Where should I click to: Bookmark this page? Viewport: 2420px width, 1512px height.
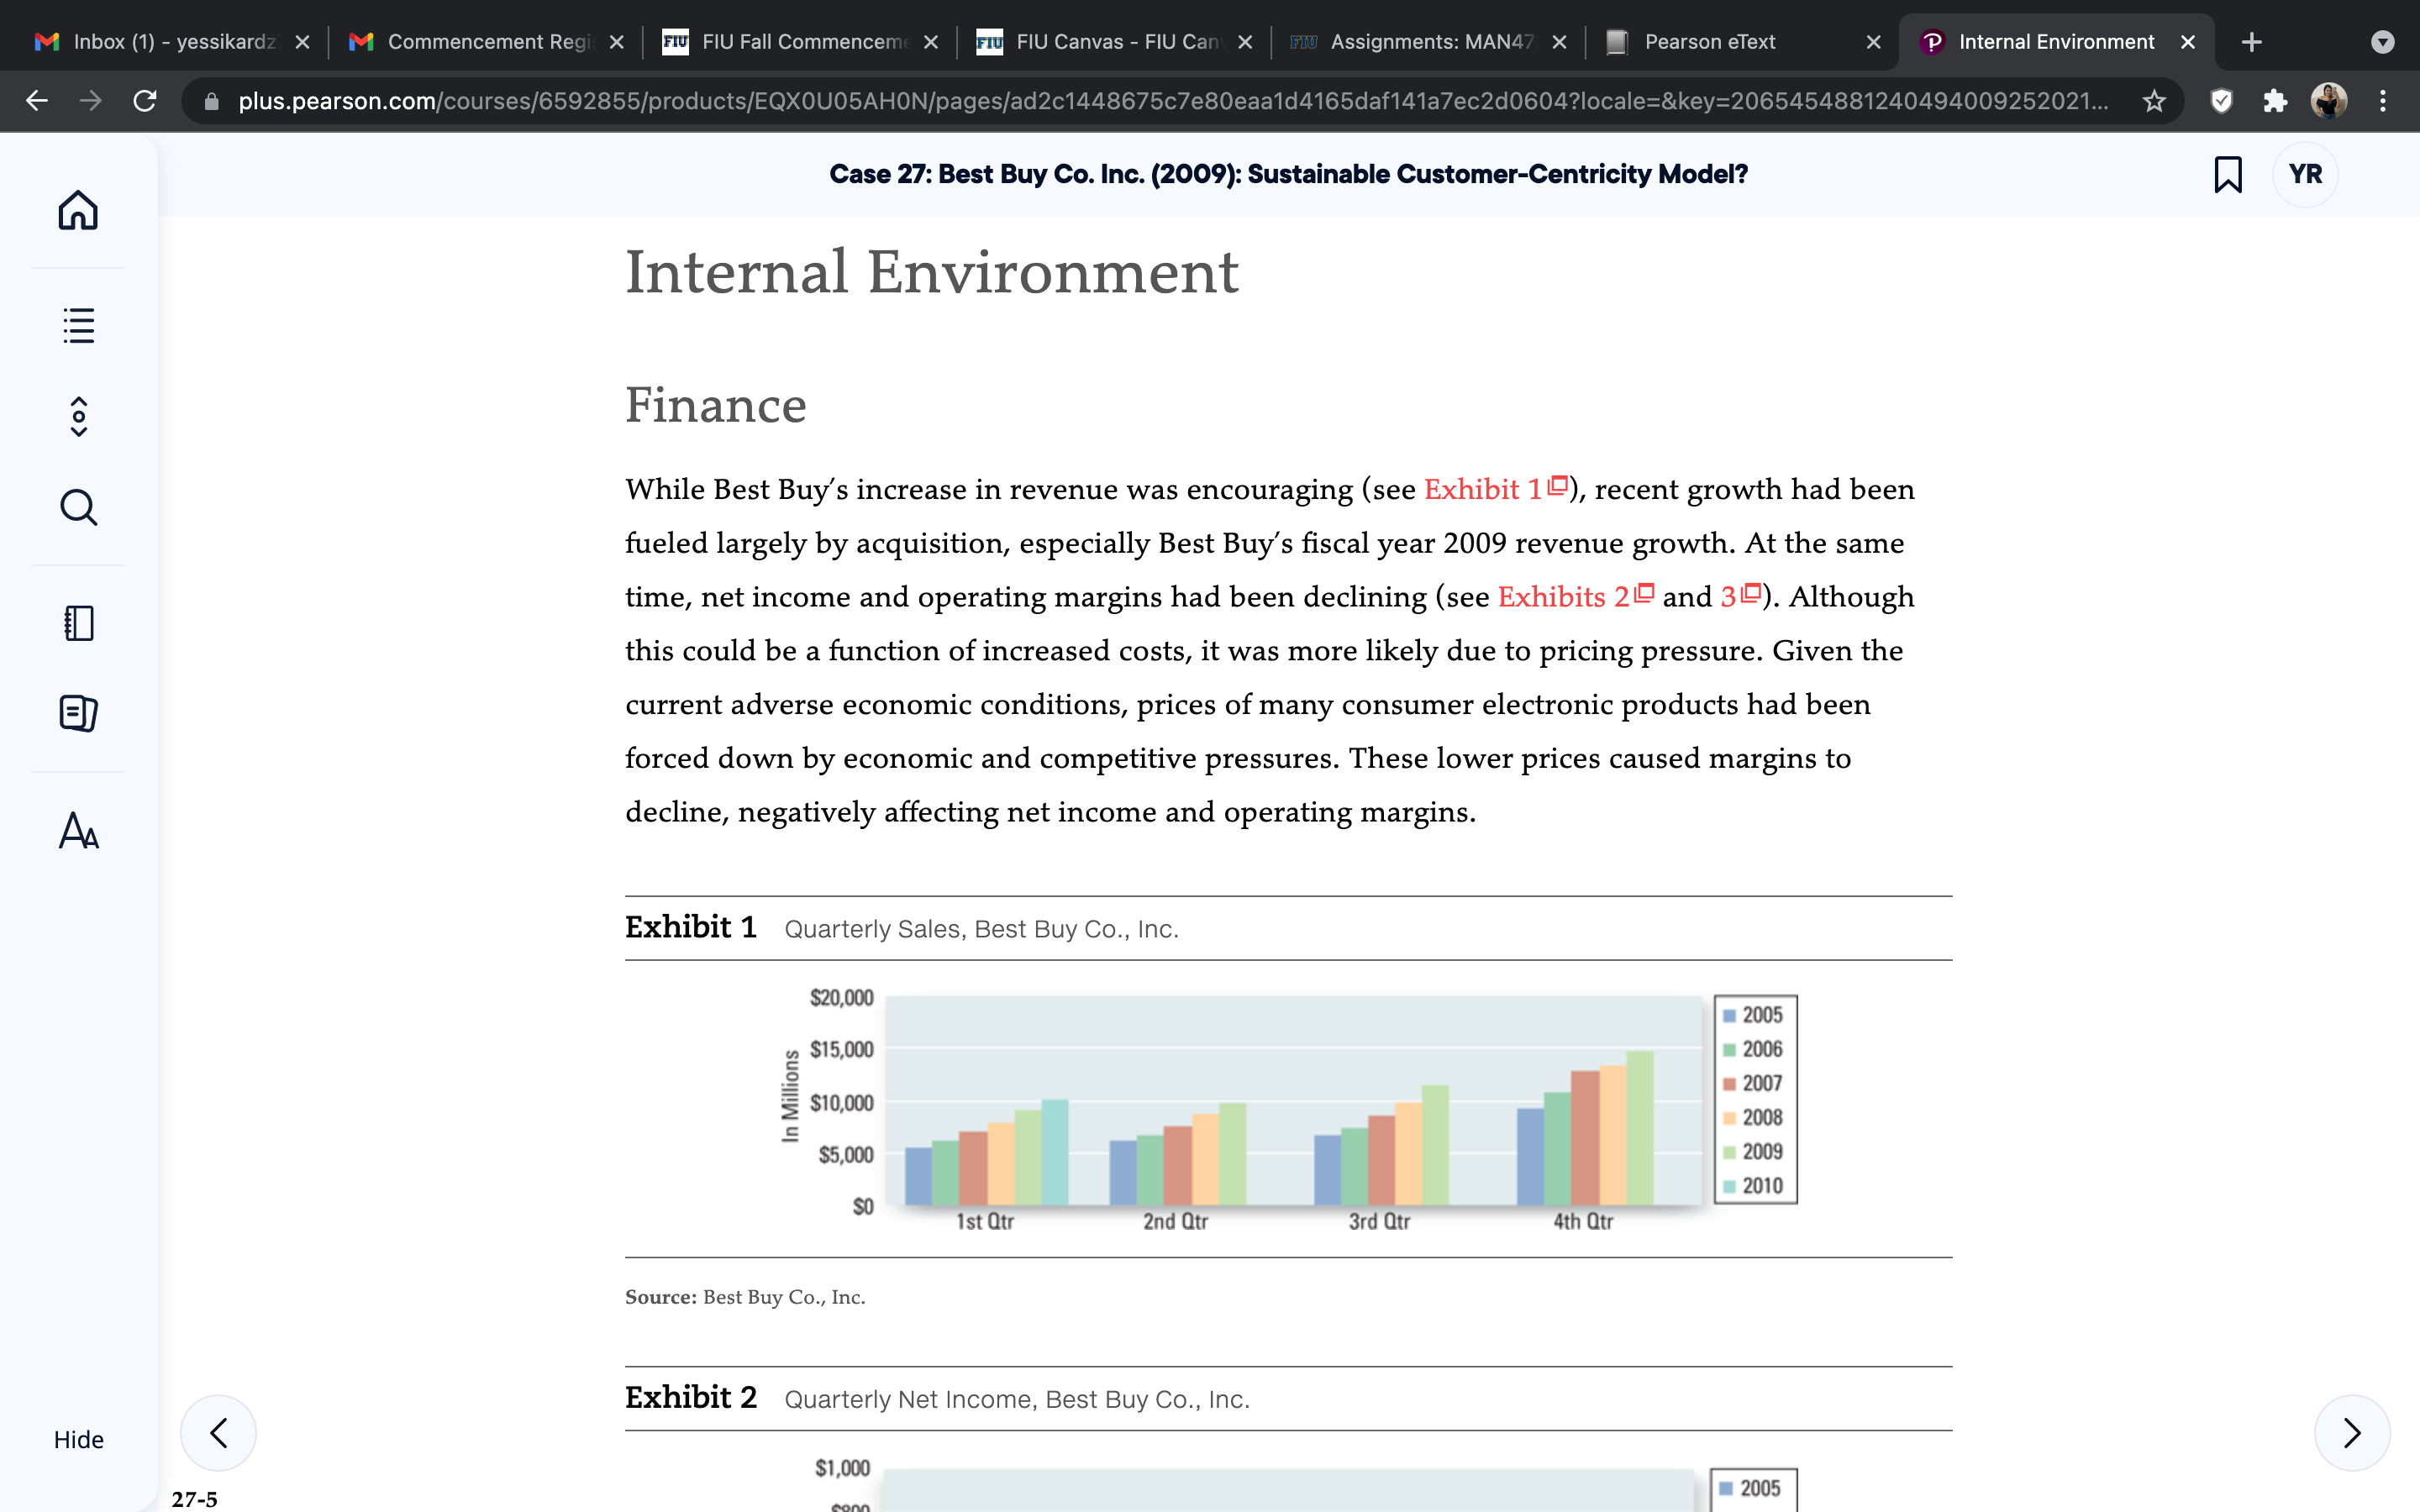pyautogui.click(x=2227, y=174)
